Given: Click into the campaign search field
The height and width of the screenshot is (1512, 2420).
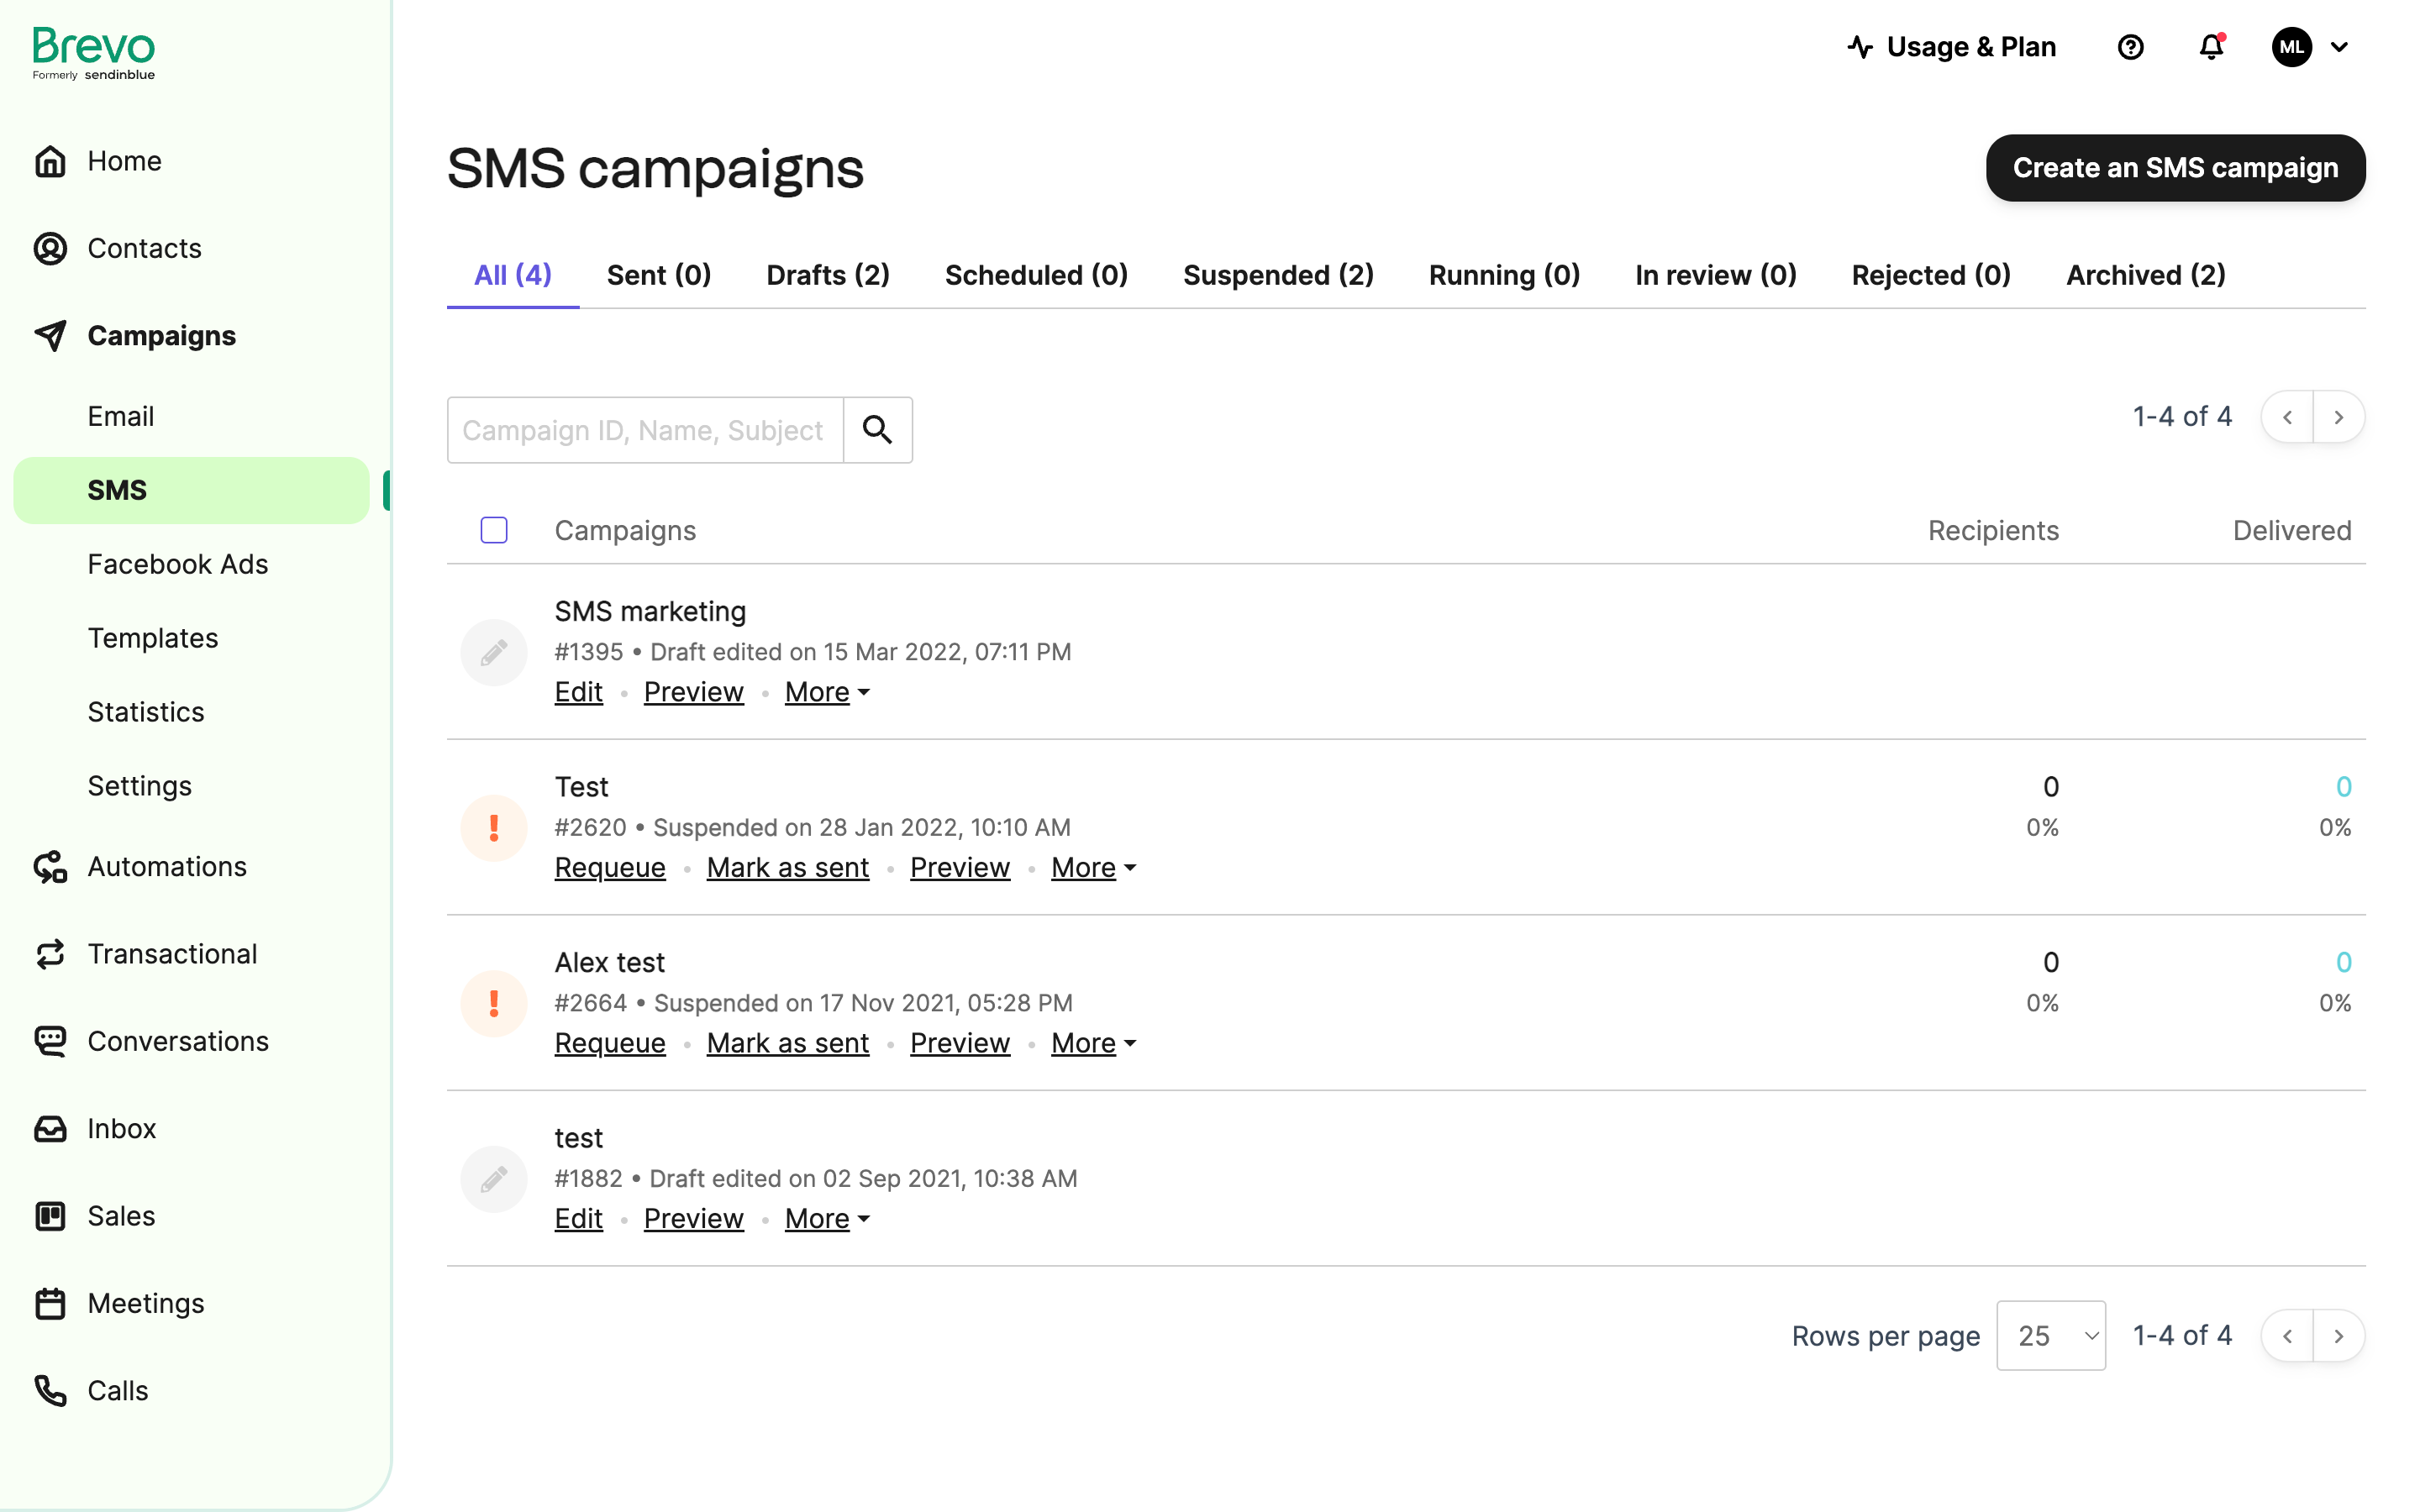Looking at the screenshot, I should pyautogui.click(x=644, y=430).
